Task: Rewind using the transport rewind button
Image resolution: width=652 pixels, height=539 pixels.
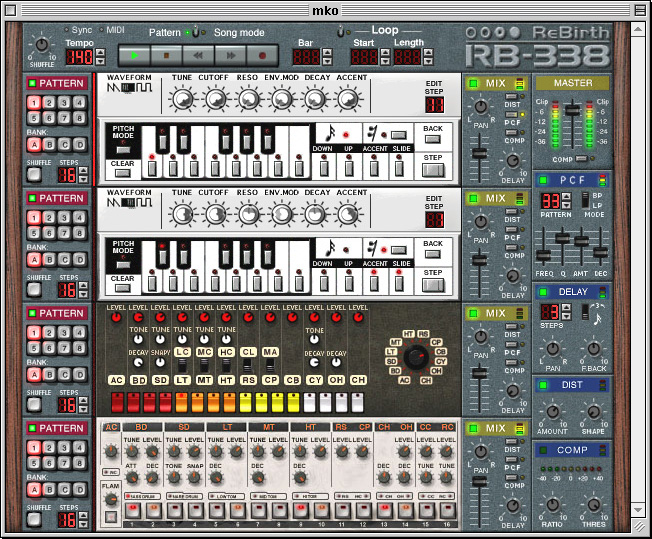Action: pyautogui.click(x=198, y=55)
